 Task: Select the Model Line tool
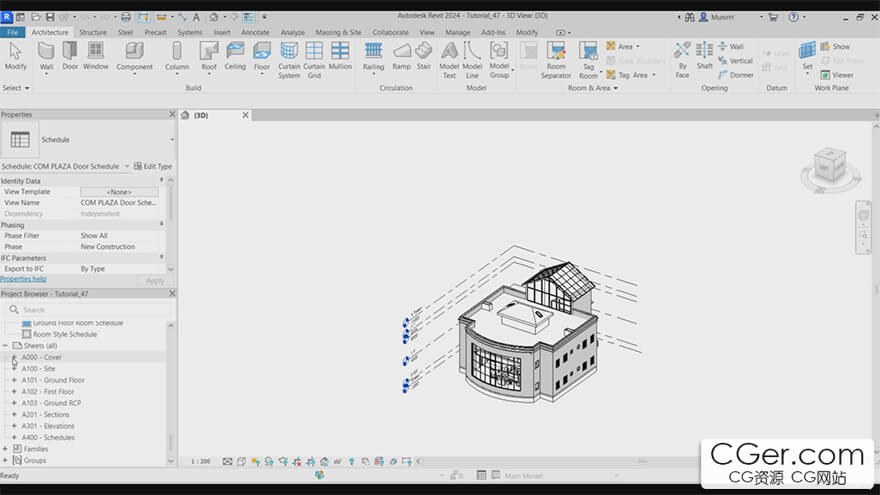(x=472, y=59)
